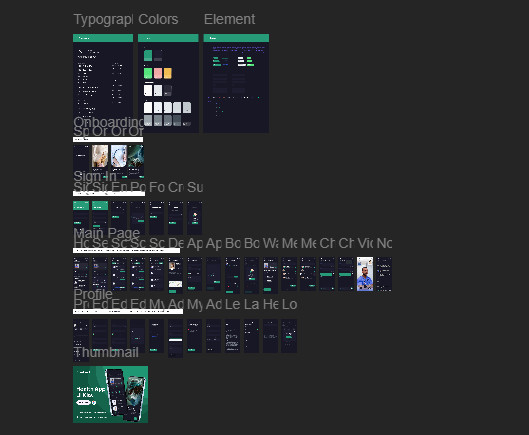
Task: Select the "Profile" section label
Action: point(93,294)
